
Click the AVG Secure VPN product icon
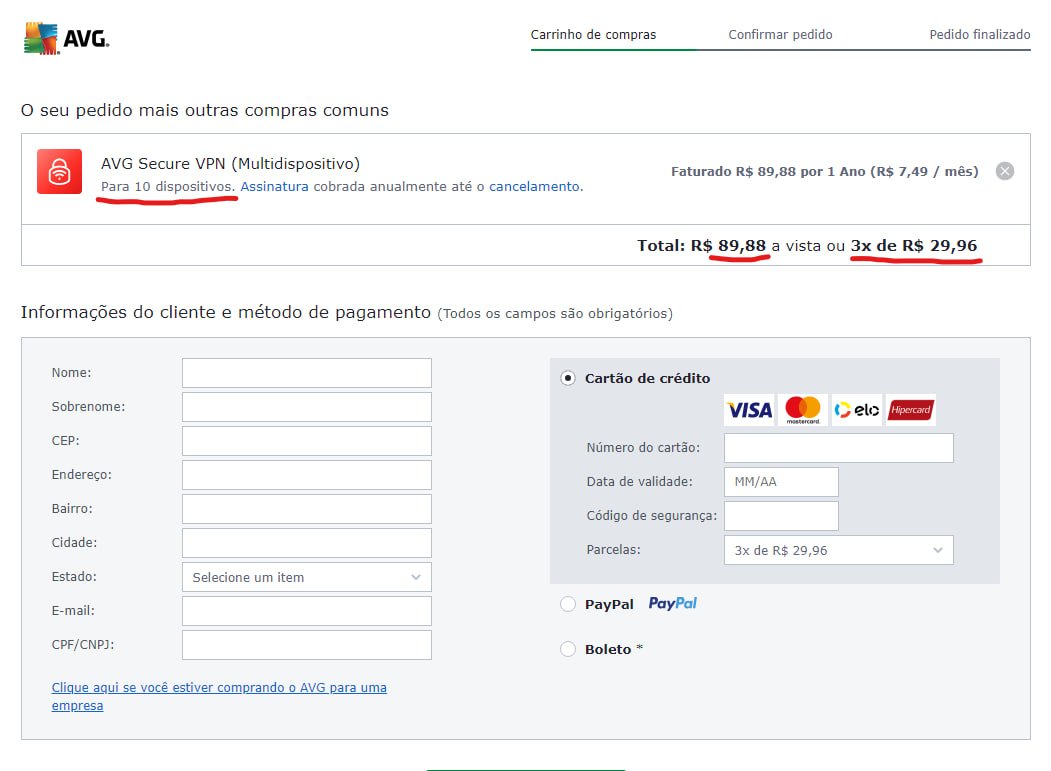click(x=60, y=172)
